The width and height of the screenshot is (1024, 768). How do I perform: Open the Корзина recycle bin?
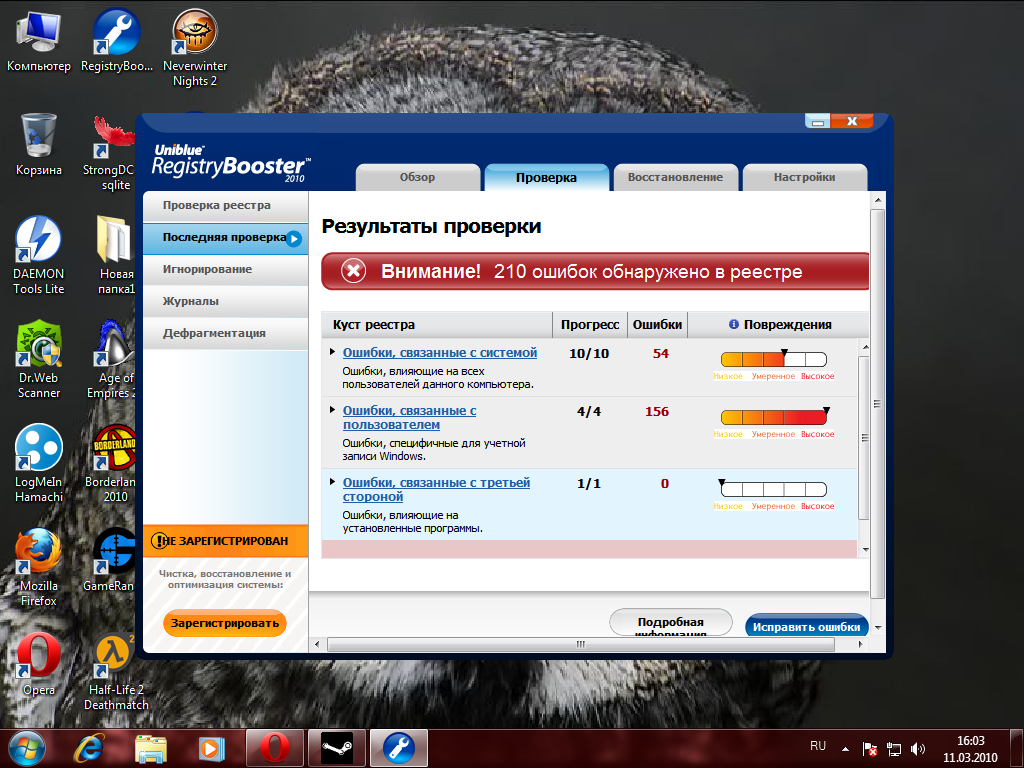coord(39,144)
